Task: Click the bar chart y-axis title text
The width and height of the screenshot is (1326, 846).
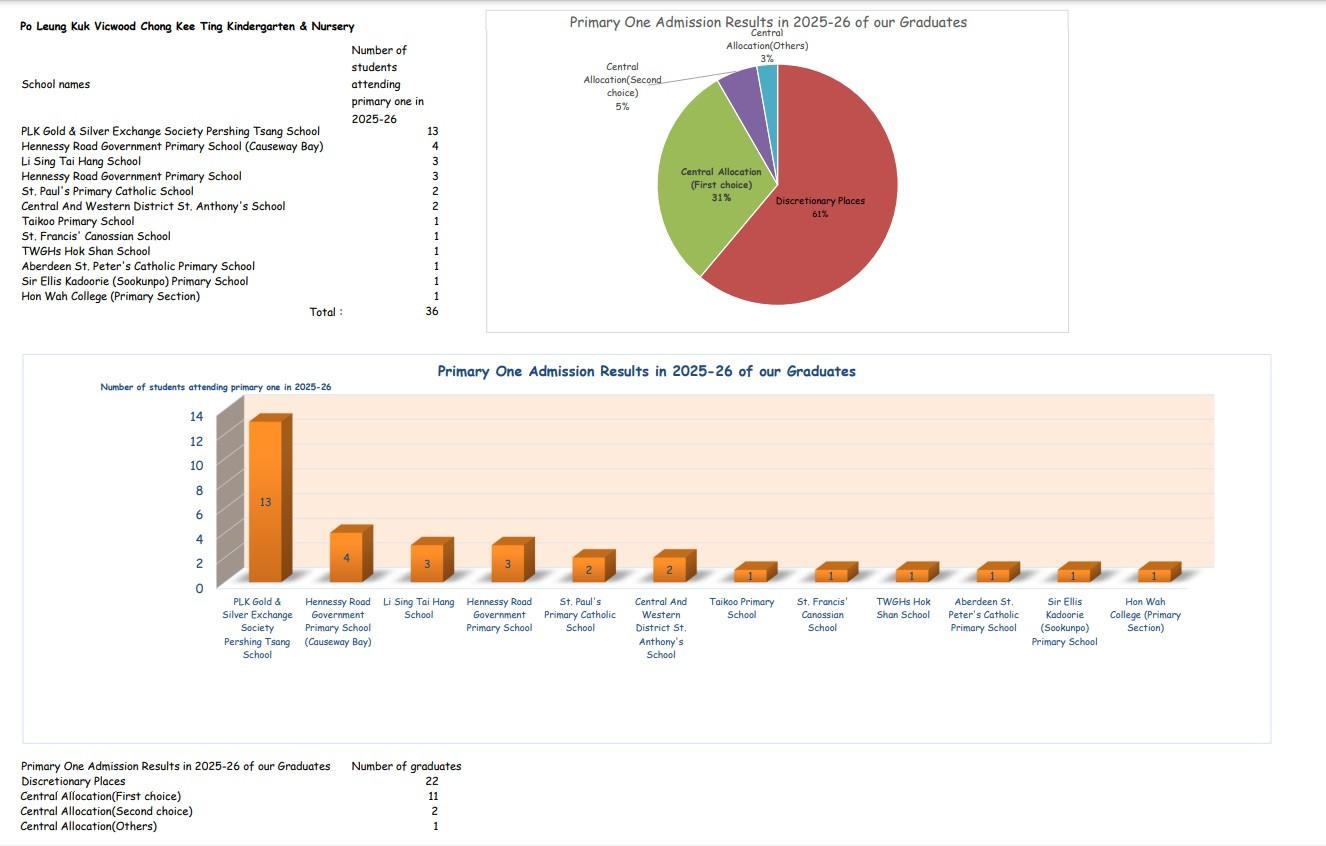Action: [216, 387]
